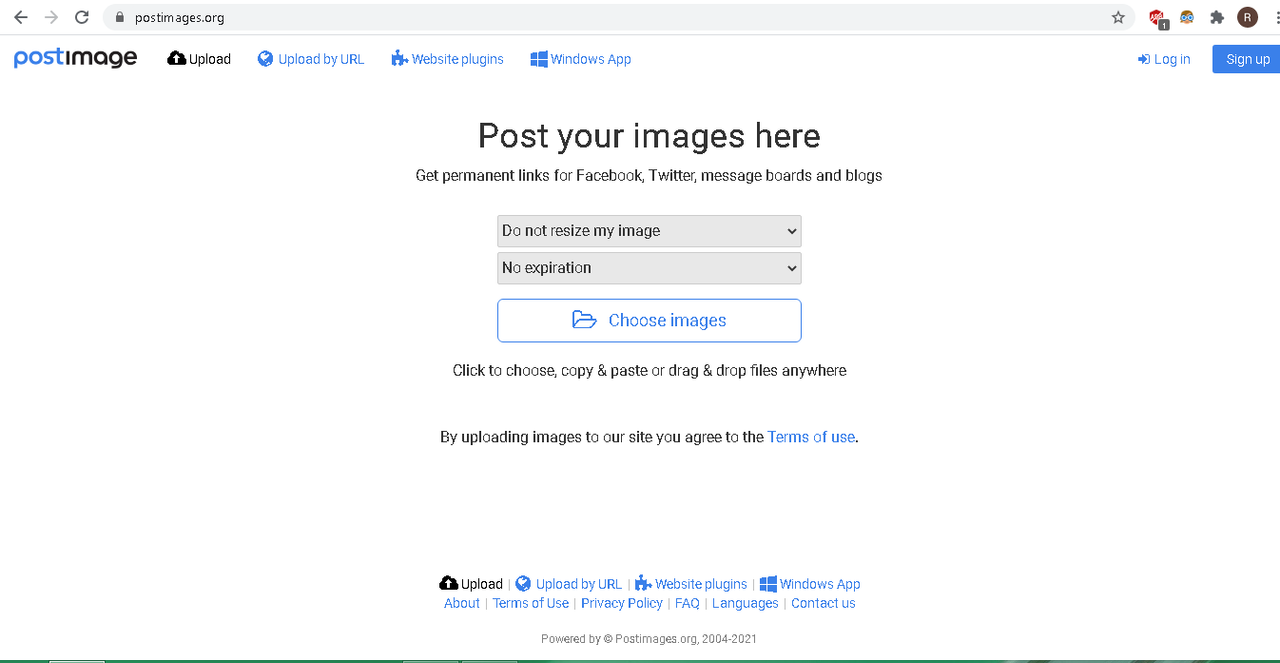
Task: Open the About footer link
Action: [x=462, y=603]
